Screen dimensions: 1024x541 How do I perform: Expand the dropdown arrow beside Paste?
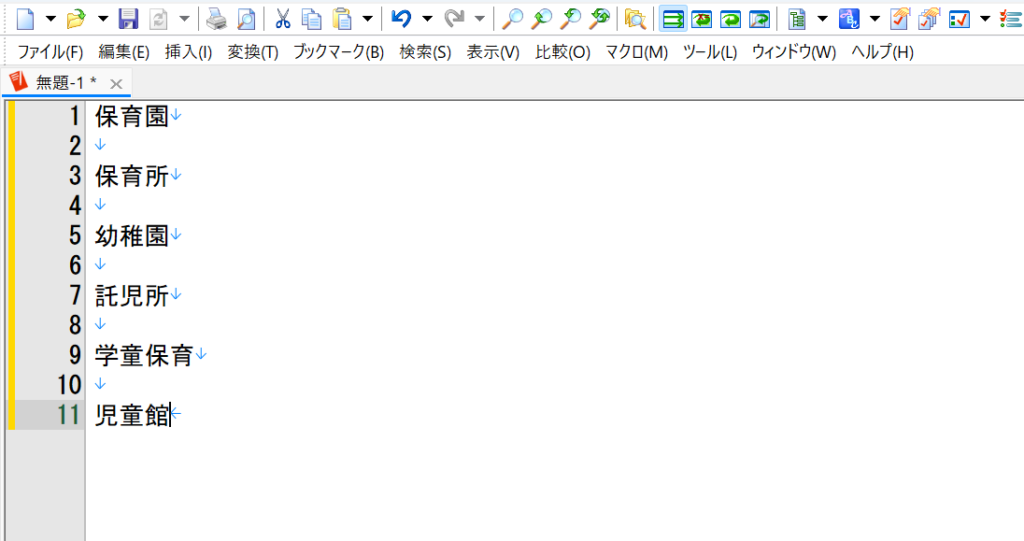pyautogui.click(x=368, y=18)
